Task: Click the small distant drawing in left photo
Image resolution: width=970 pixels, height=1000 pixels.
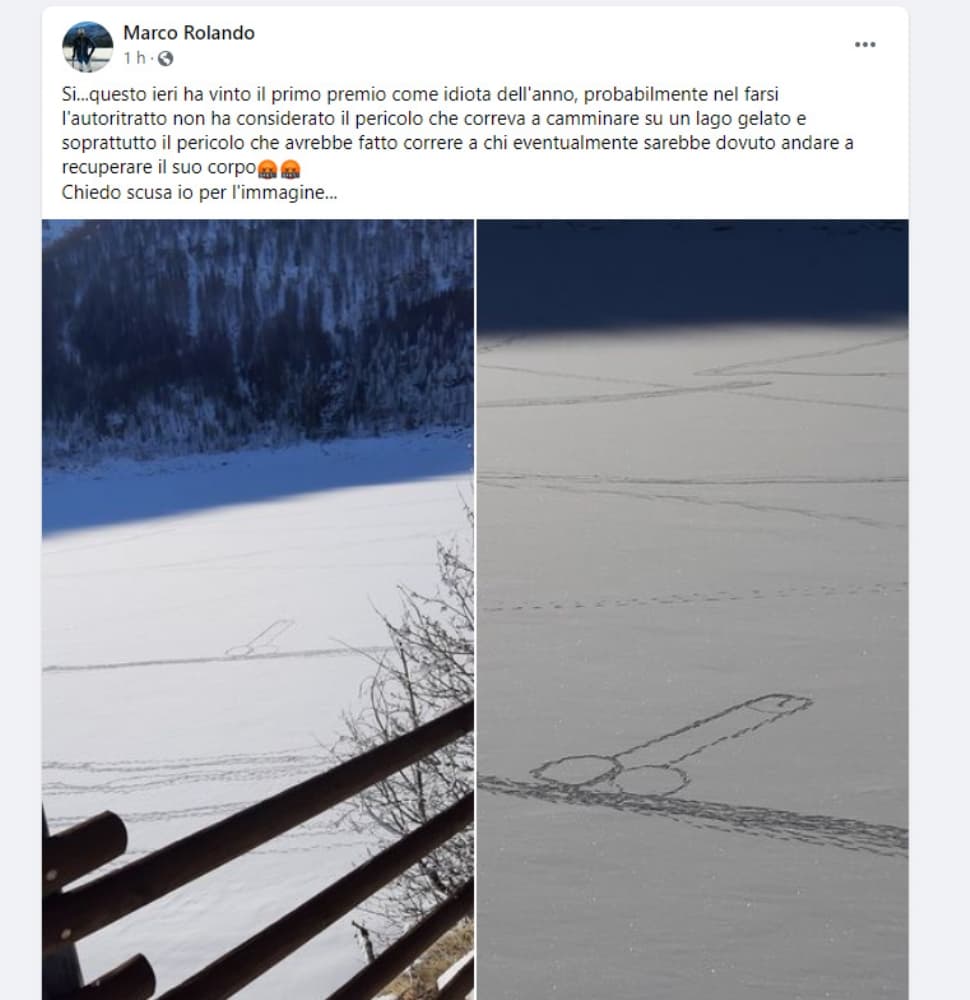Action: (x=260, y=640)
